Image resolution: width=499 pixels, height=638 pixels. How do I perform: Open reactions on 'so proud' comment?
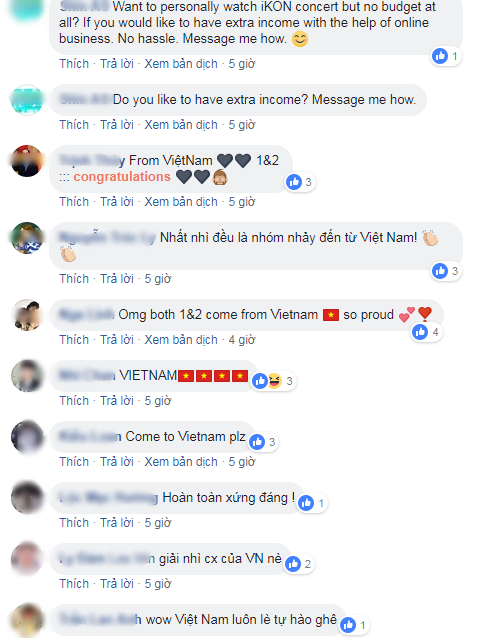427,332
